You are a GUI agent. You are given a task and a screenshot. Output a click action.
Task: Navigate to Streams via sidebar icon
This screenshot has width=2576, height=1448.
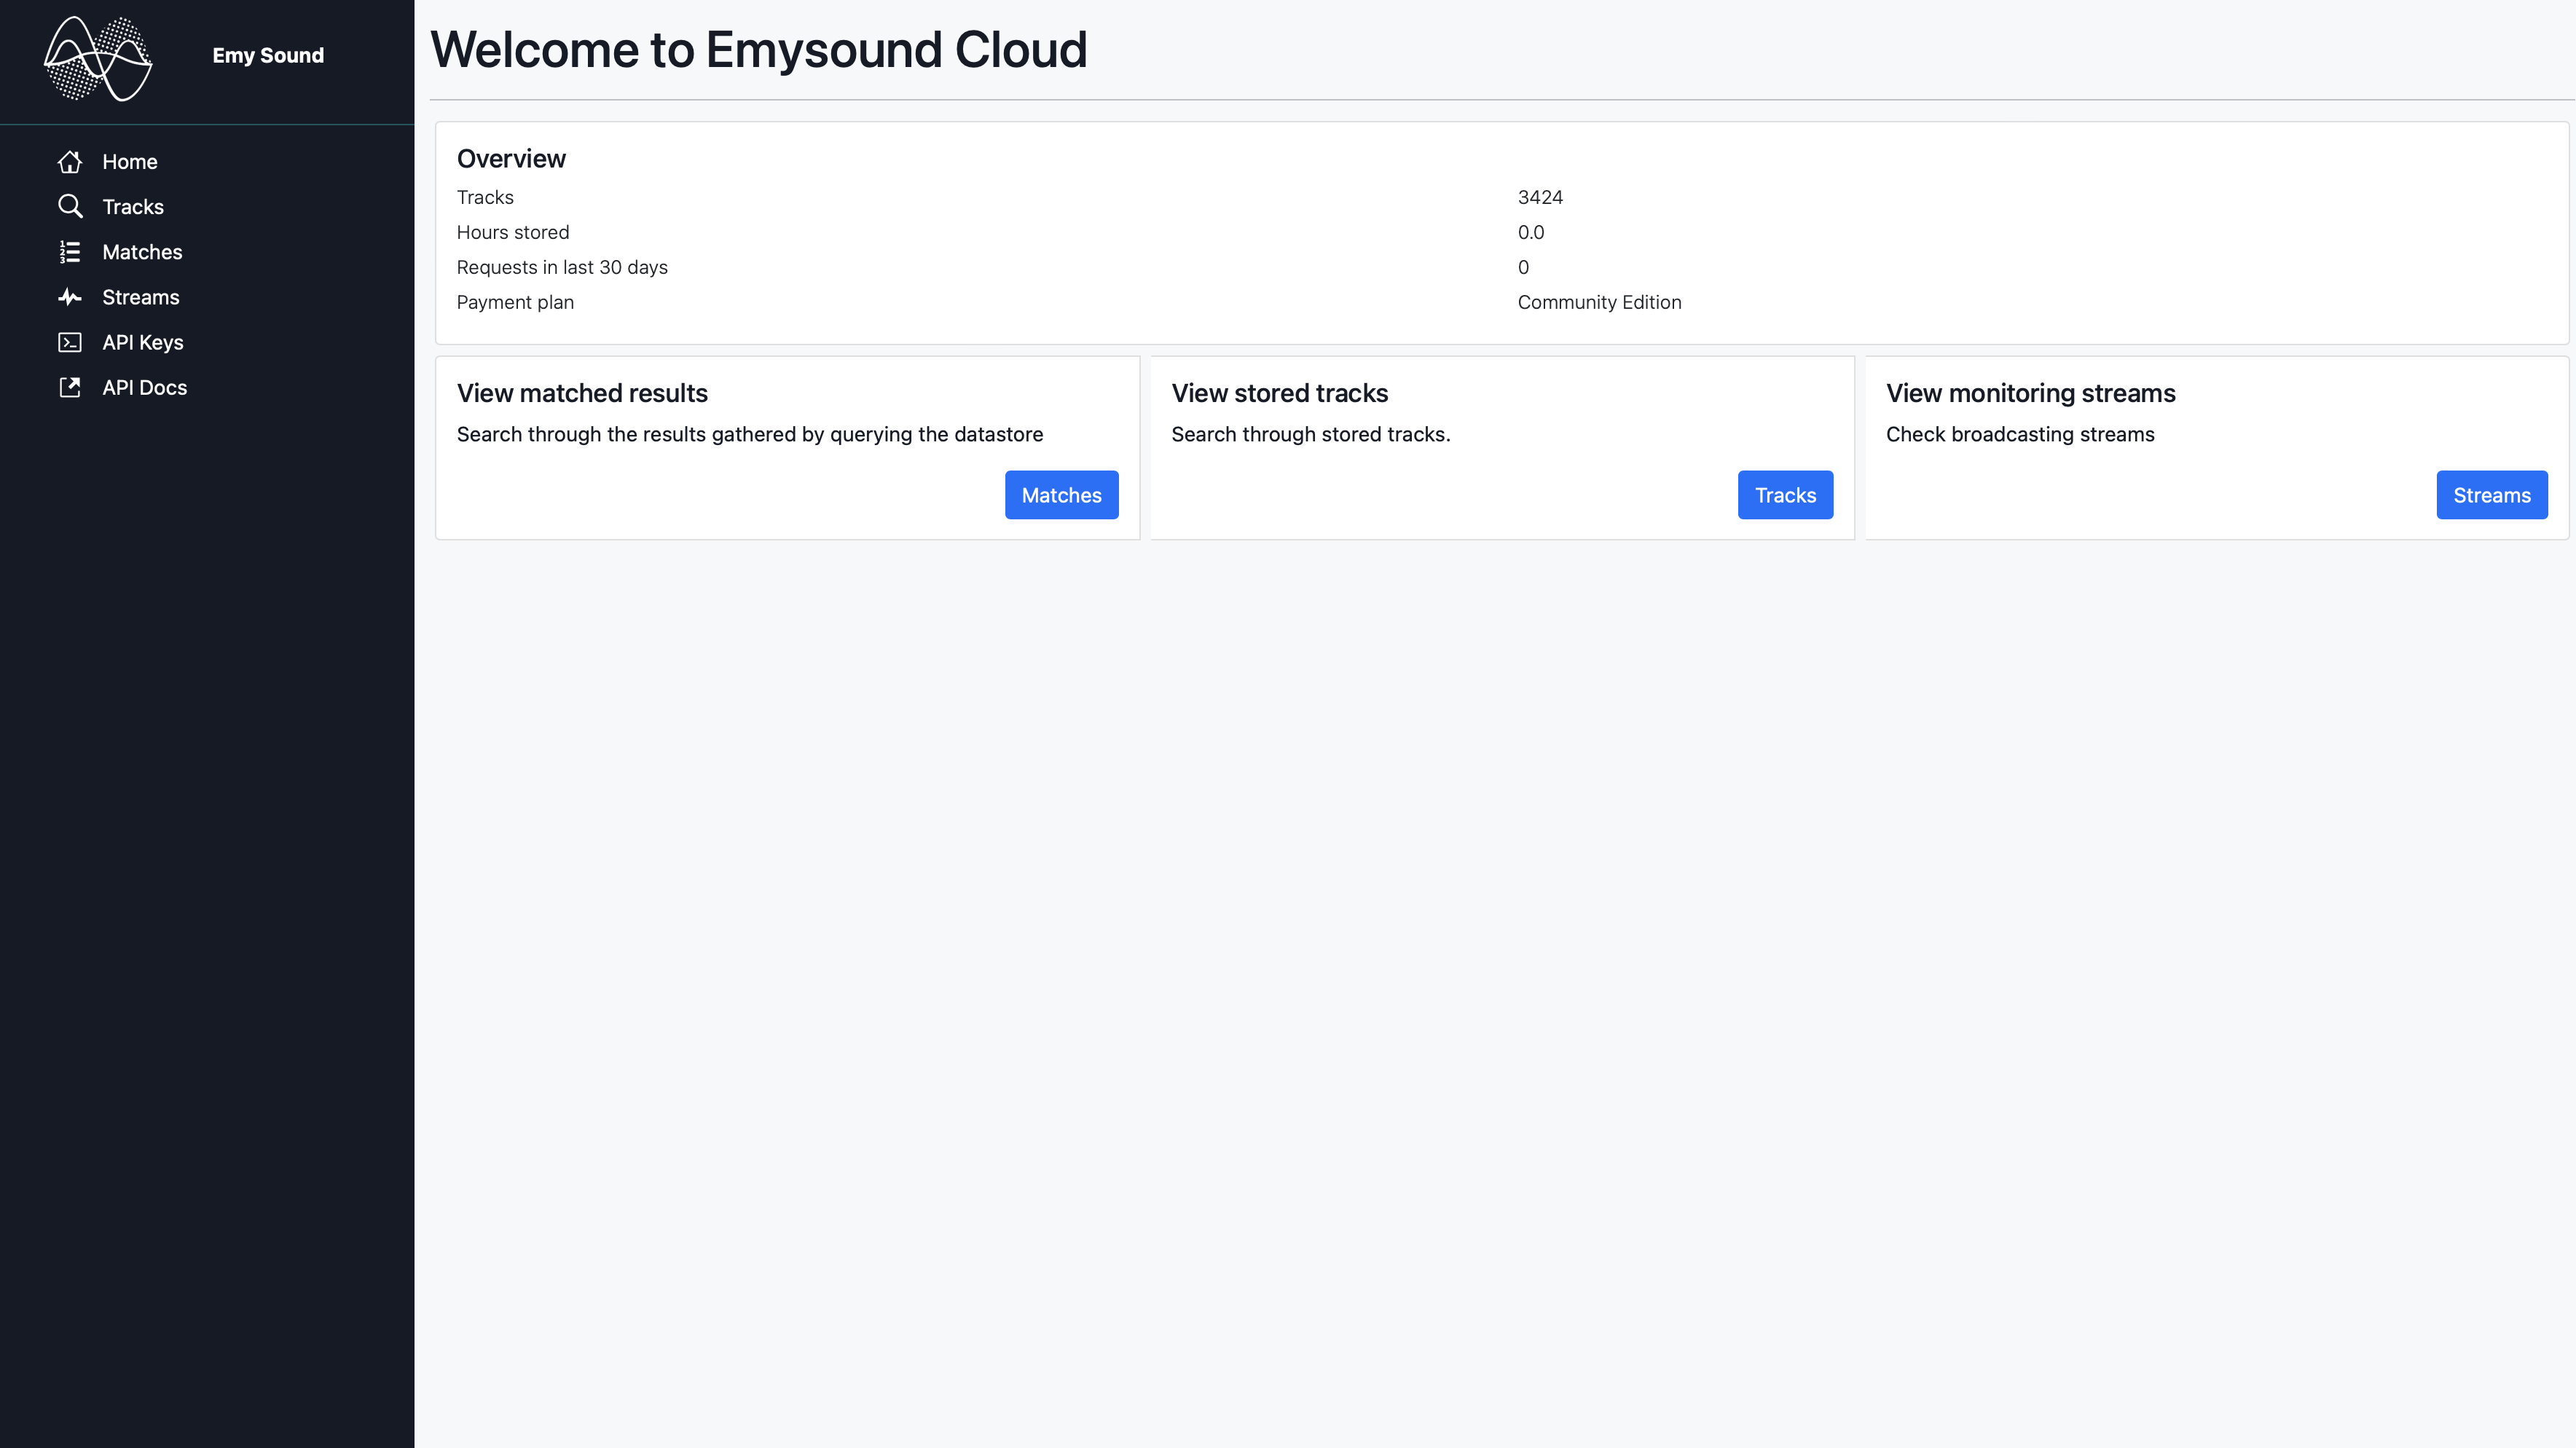tap(67, 295)
